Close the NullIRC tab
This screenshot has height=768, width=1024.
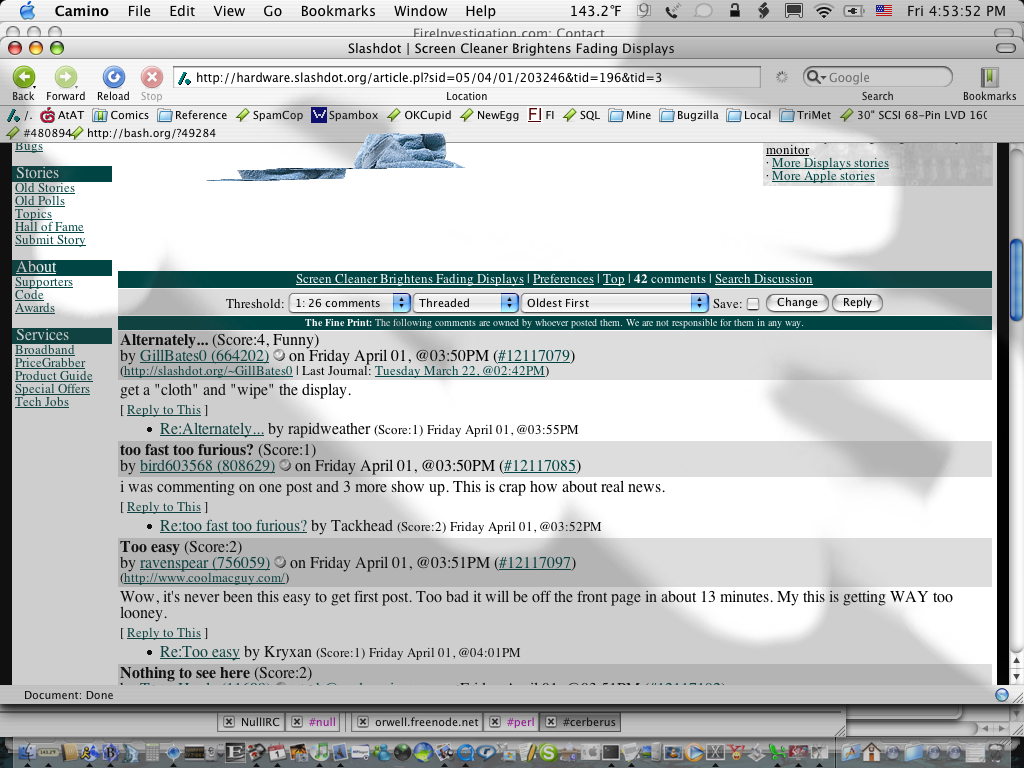point(229,722)
